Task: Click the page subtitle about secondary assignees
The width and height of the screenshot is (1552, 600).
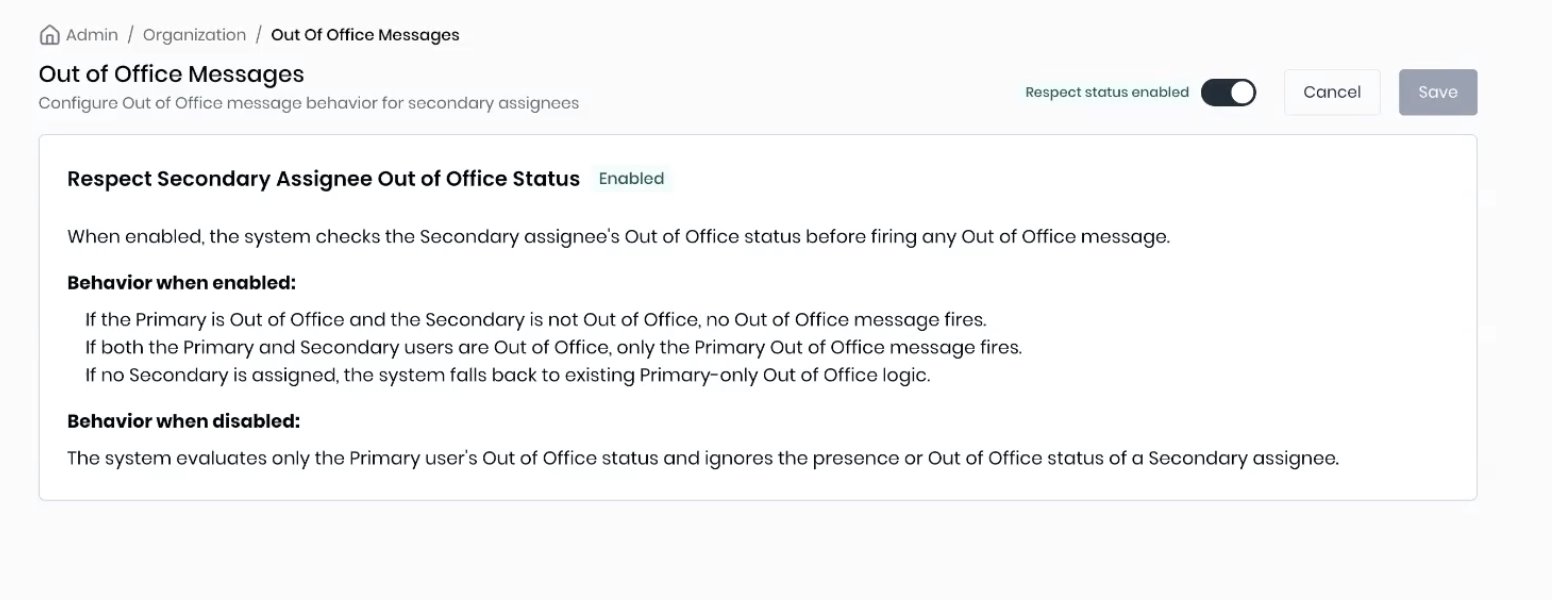Action: click(308, 102)
